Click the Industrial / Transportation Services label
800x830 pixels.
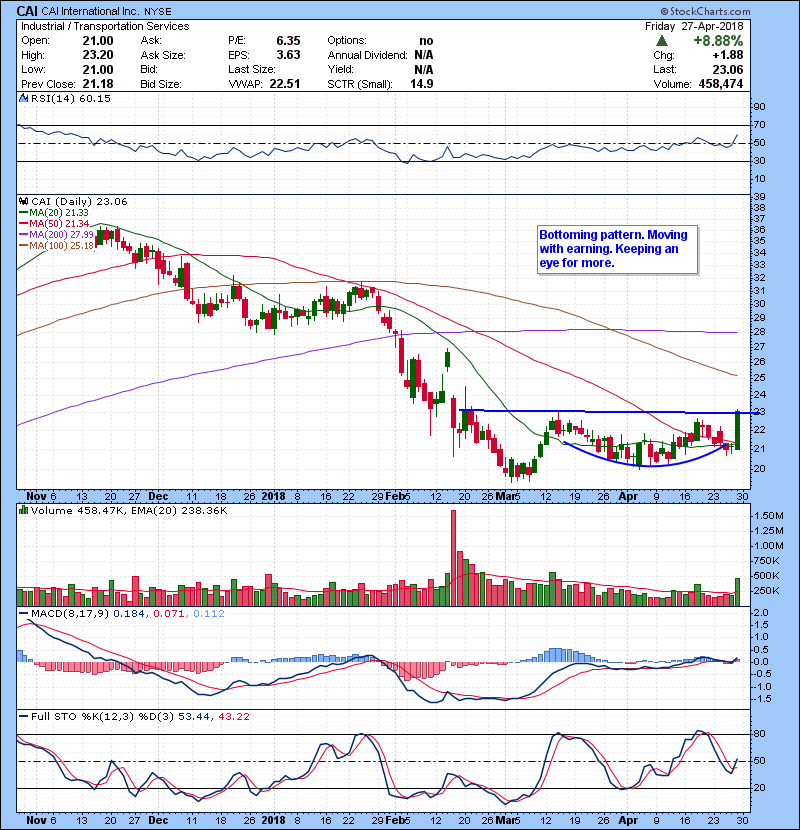click(x=105, y=26)
